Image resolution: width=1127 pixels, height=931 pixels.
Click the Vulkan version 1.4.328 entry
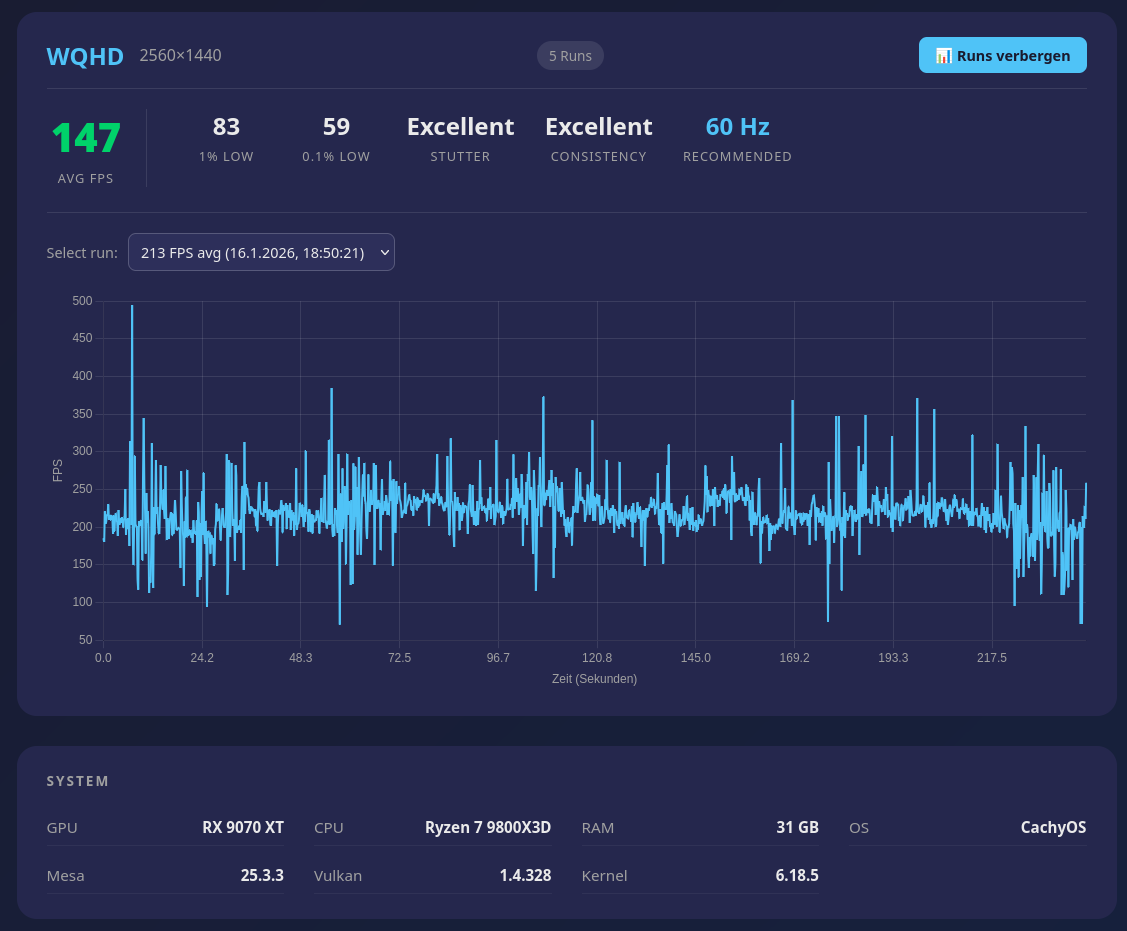525,875
